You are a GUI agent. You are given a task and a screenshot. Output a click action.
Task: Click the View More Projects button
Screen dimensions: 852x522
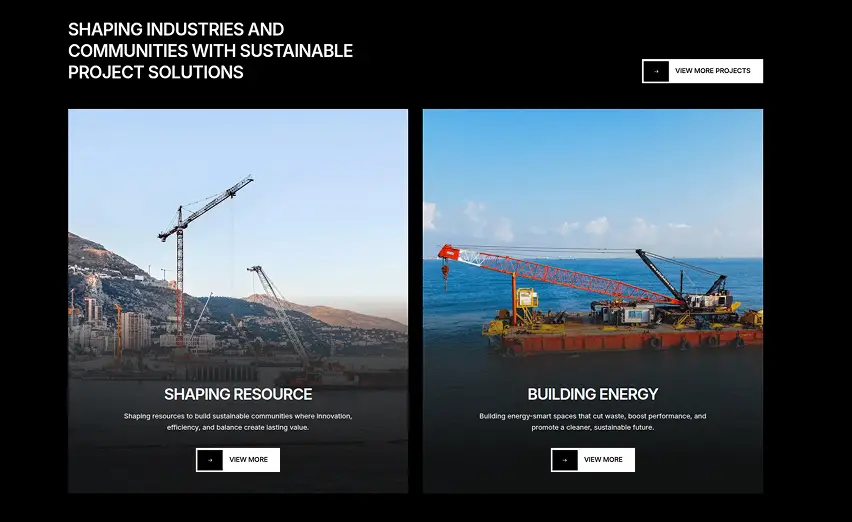(702, 71)
